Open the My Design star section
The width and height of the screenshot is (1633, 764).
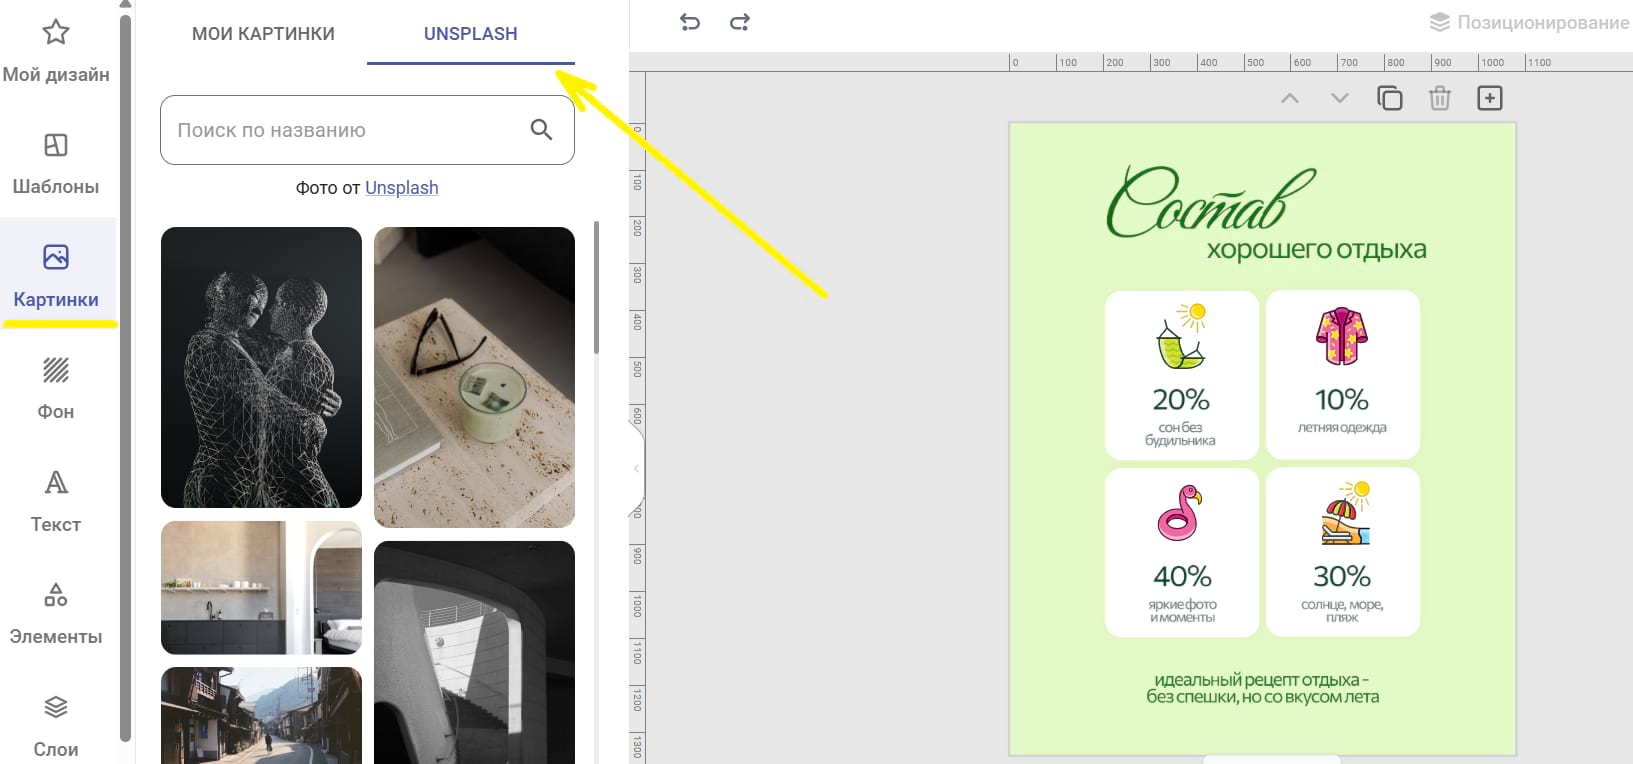tap(56, 51)
